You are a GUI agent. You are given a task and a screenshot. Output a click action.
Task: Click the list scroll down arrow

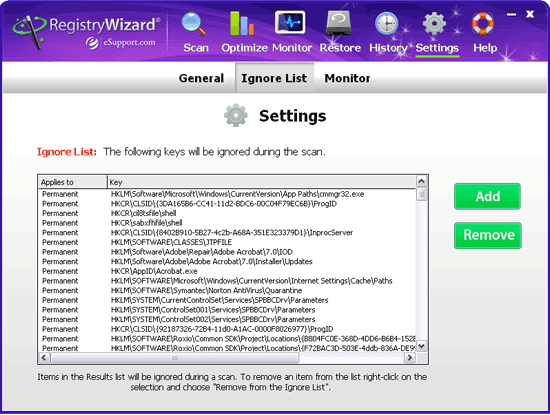(x=422, y=346)
